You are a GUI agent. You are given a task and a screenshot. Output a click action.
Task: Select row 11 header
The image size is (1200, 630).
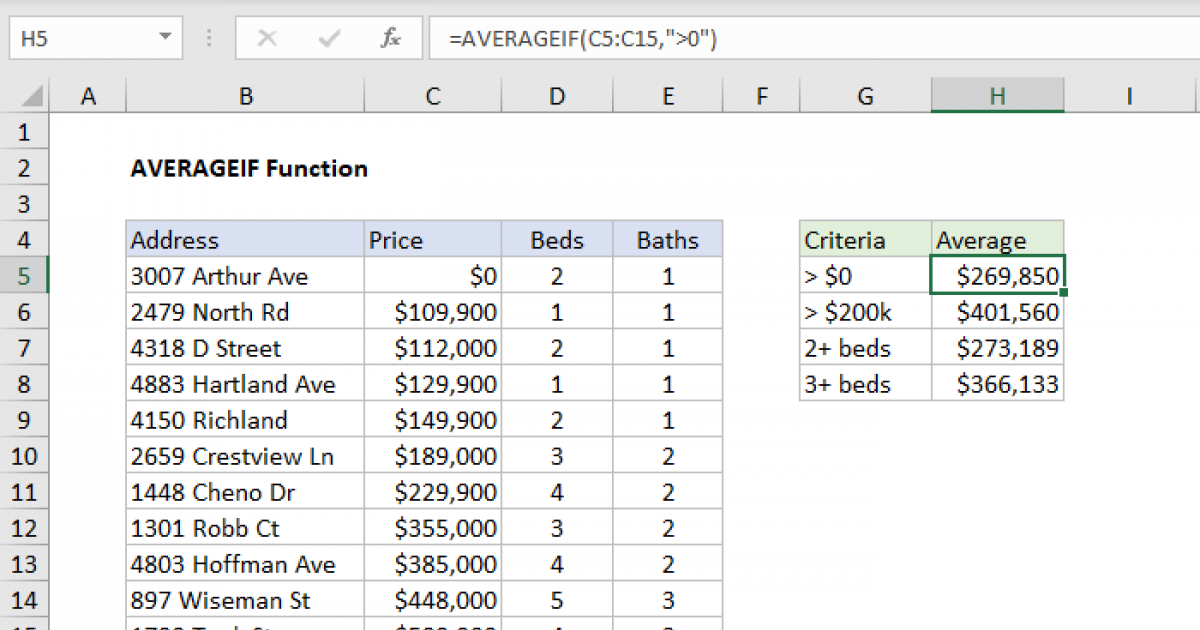[25, 492]
